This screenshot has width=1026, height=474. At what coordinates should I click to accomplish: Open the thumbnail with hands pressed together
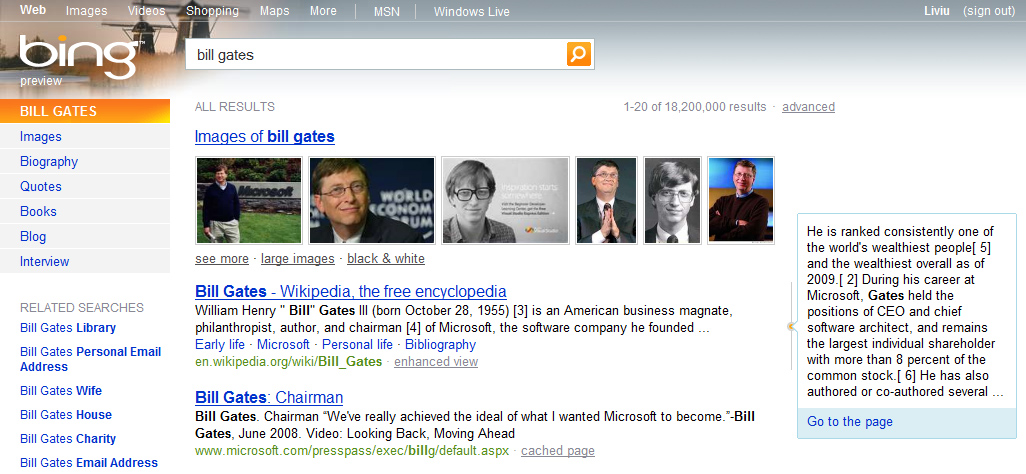(x=606, y=200)
